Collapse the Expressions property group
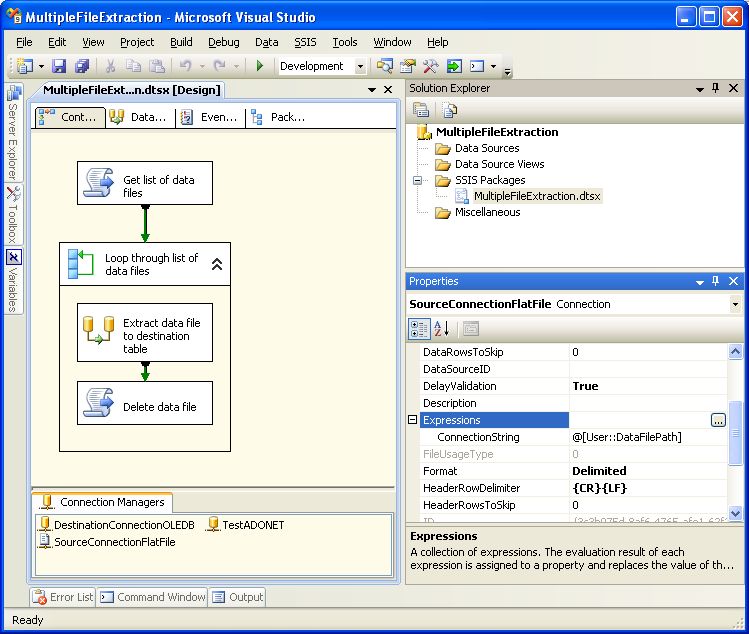 click(x=413, y=419)
